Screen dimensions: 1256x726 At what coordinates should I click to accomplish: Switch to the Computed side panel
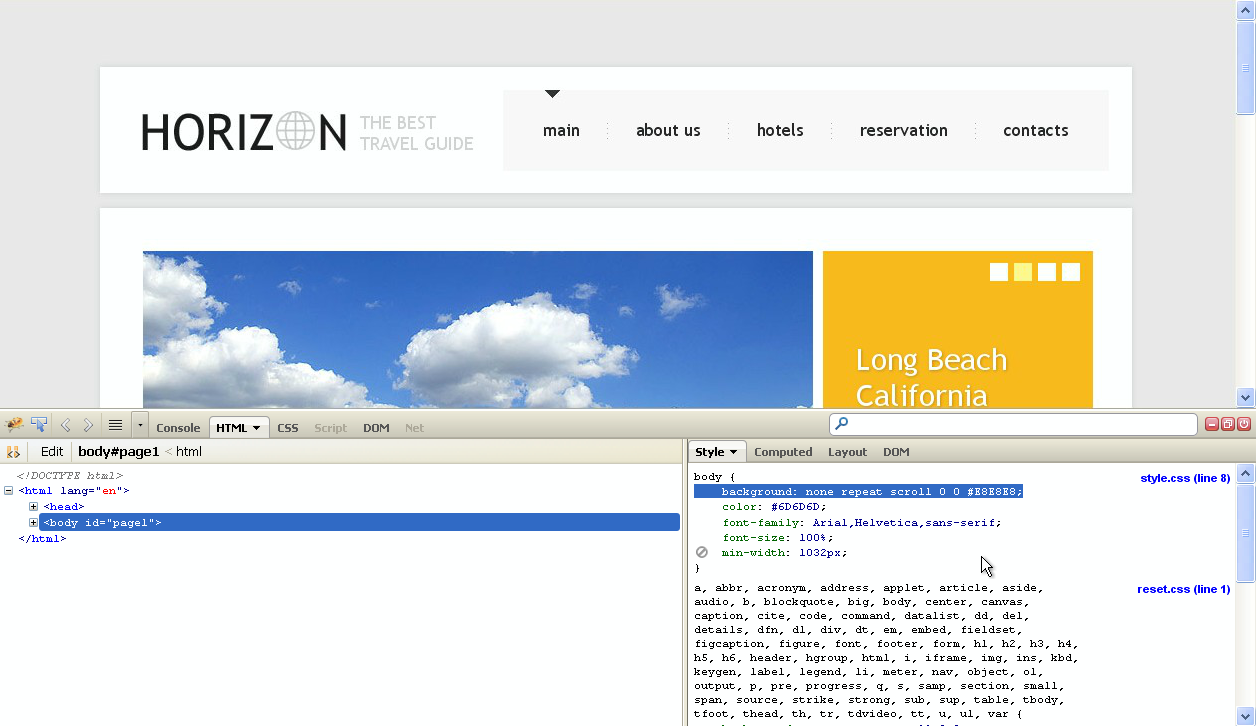coord(783,452)
